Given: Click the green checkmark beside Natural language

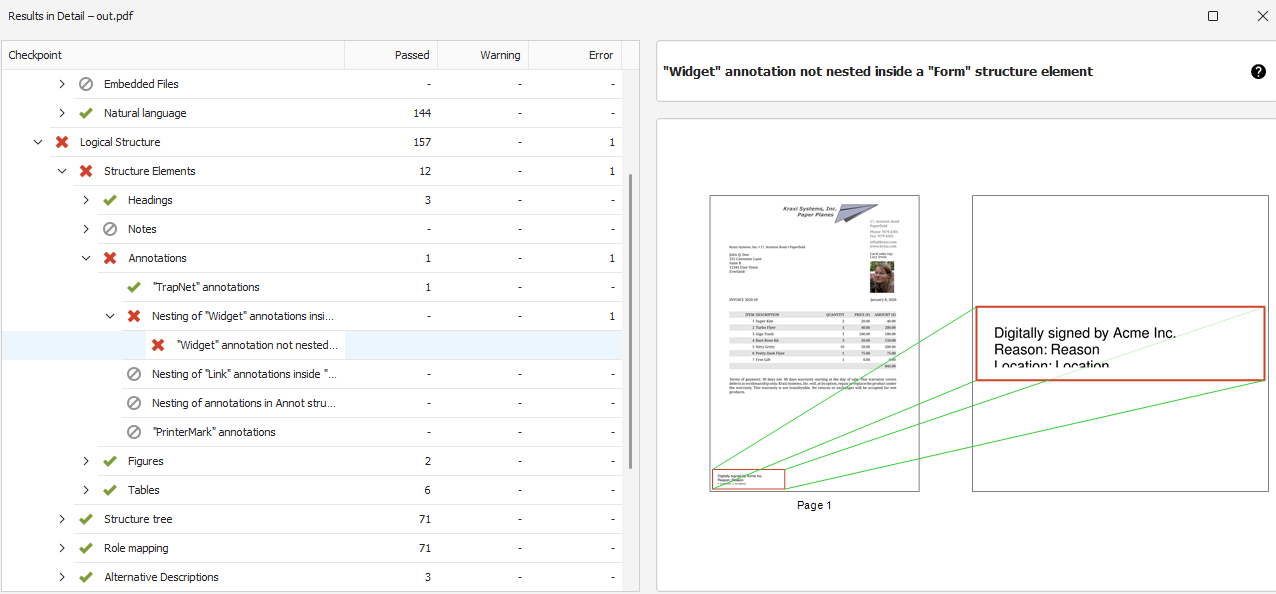Looking at the screenshot, I should click(86, 113).
